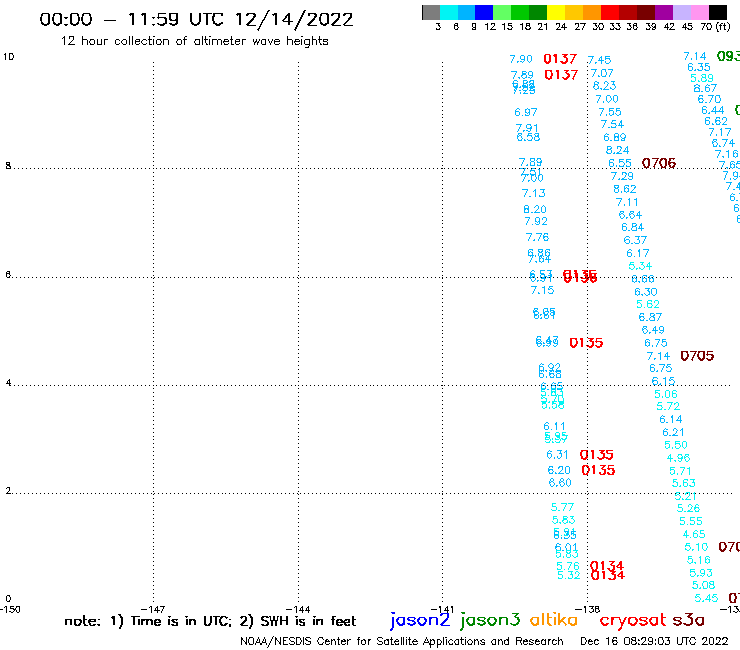Select the wave height value 8.24
740x650 pixels.
617,150
